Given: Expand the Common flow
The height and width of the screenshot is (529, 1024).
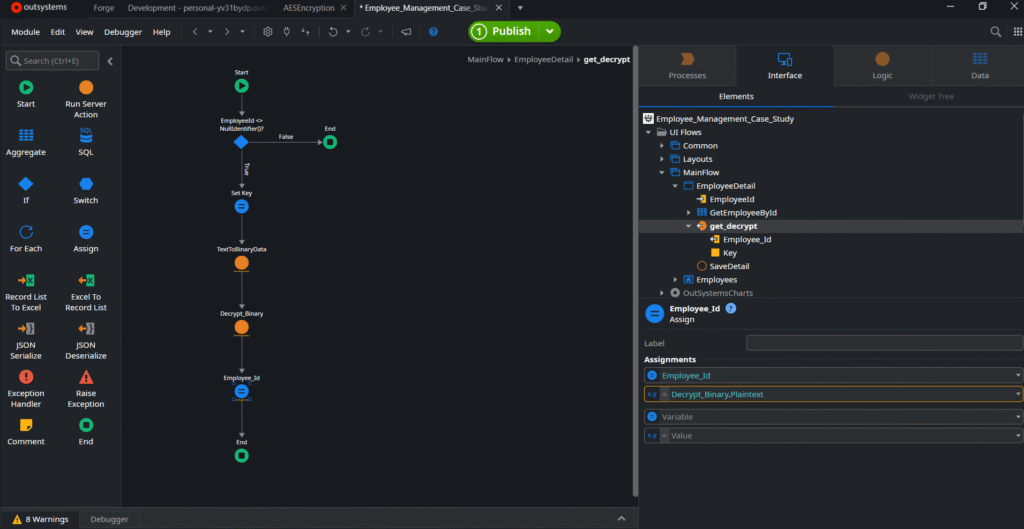Looking at the screenshot, I should pyautogui.click(x=662, y=146).
